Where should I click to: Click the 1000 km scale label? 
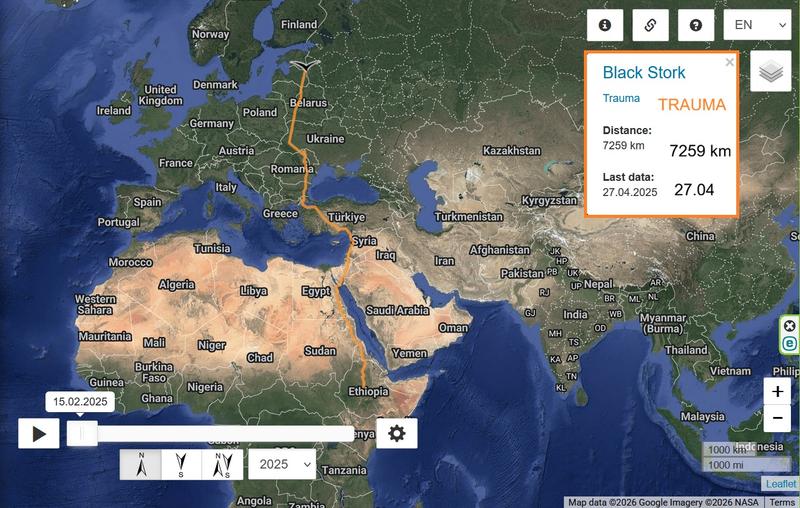pos(727,449)
